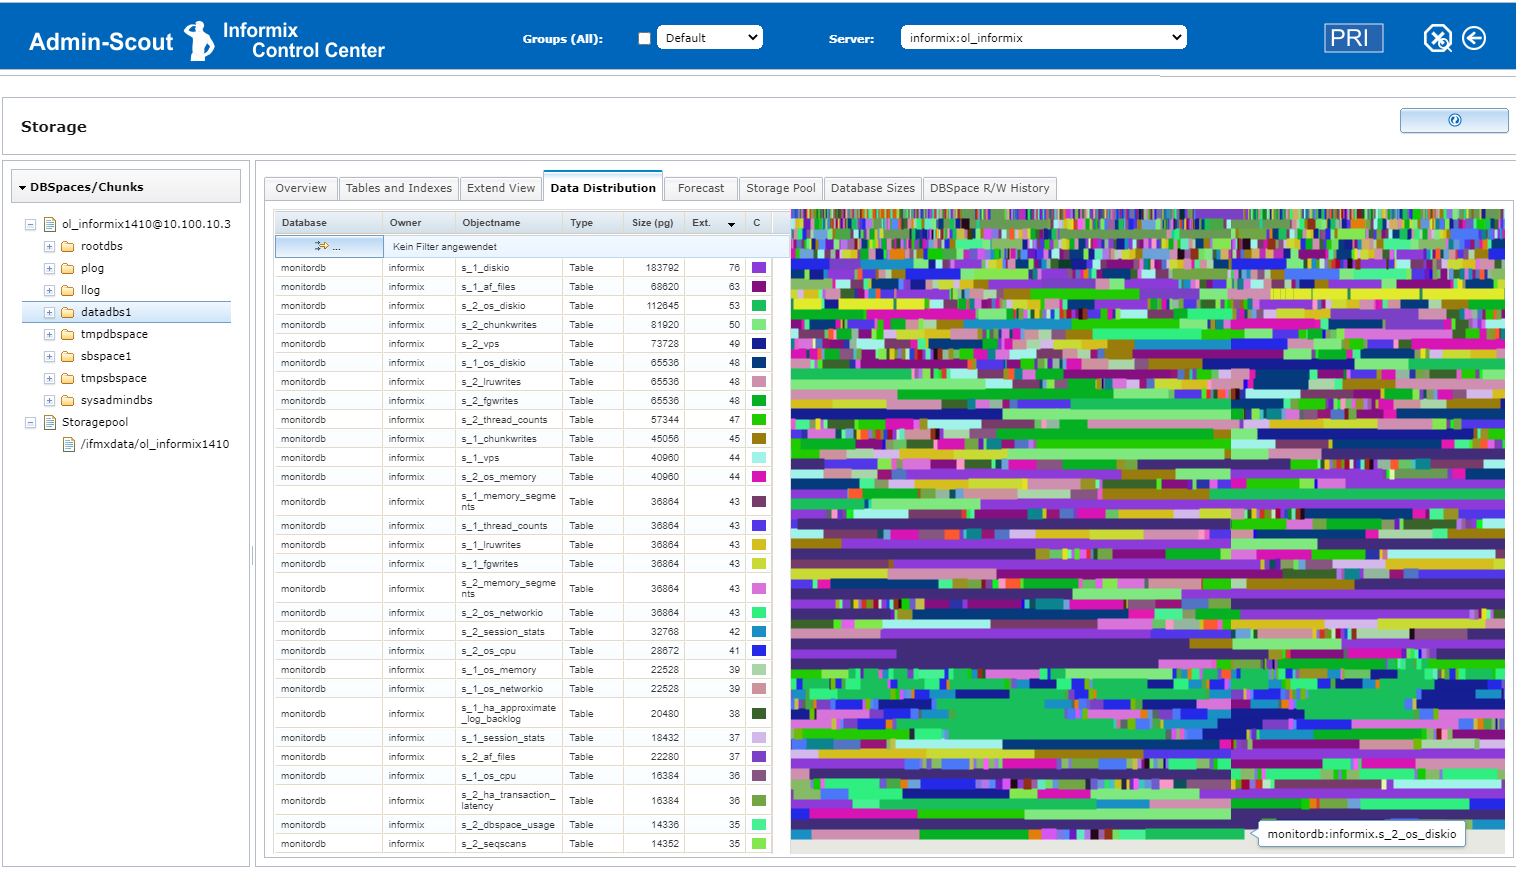Select the sbspace1 tree item
Image resolution: width=1516 pixels, height=870 pixels.
[106, 356]
